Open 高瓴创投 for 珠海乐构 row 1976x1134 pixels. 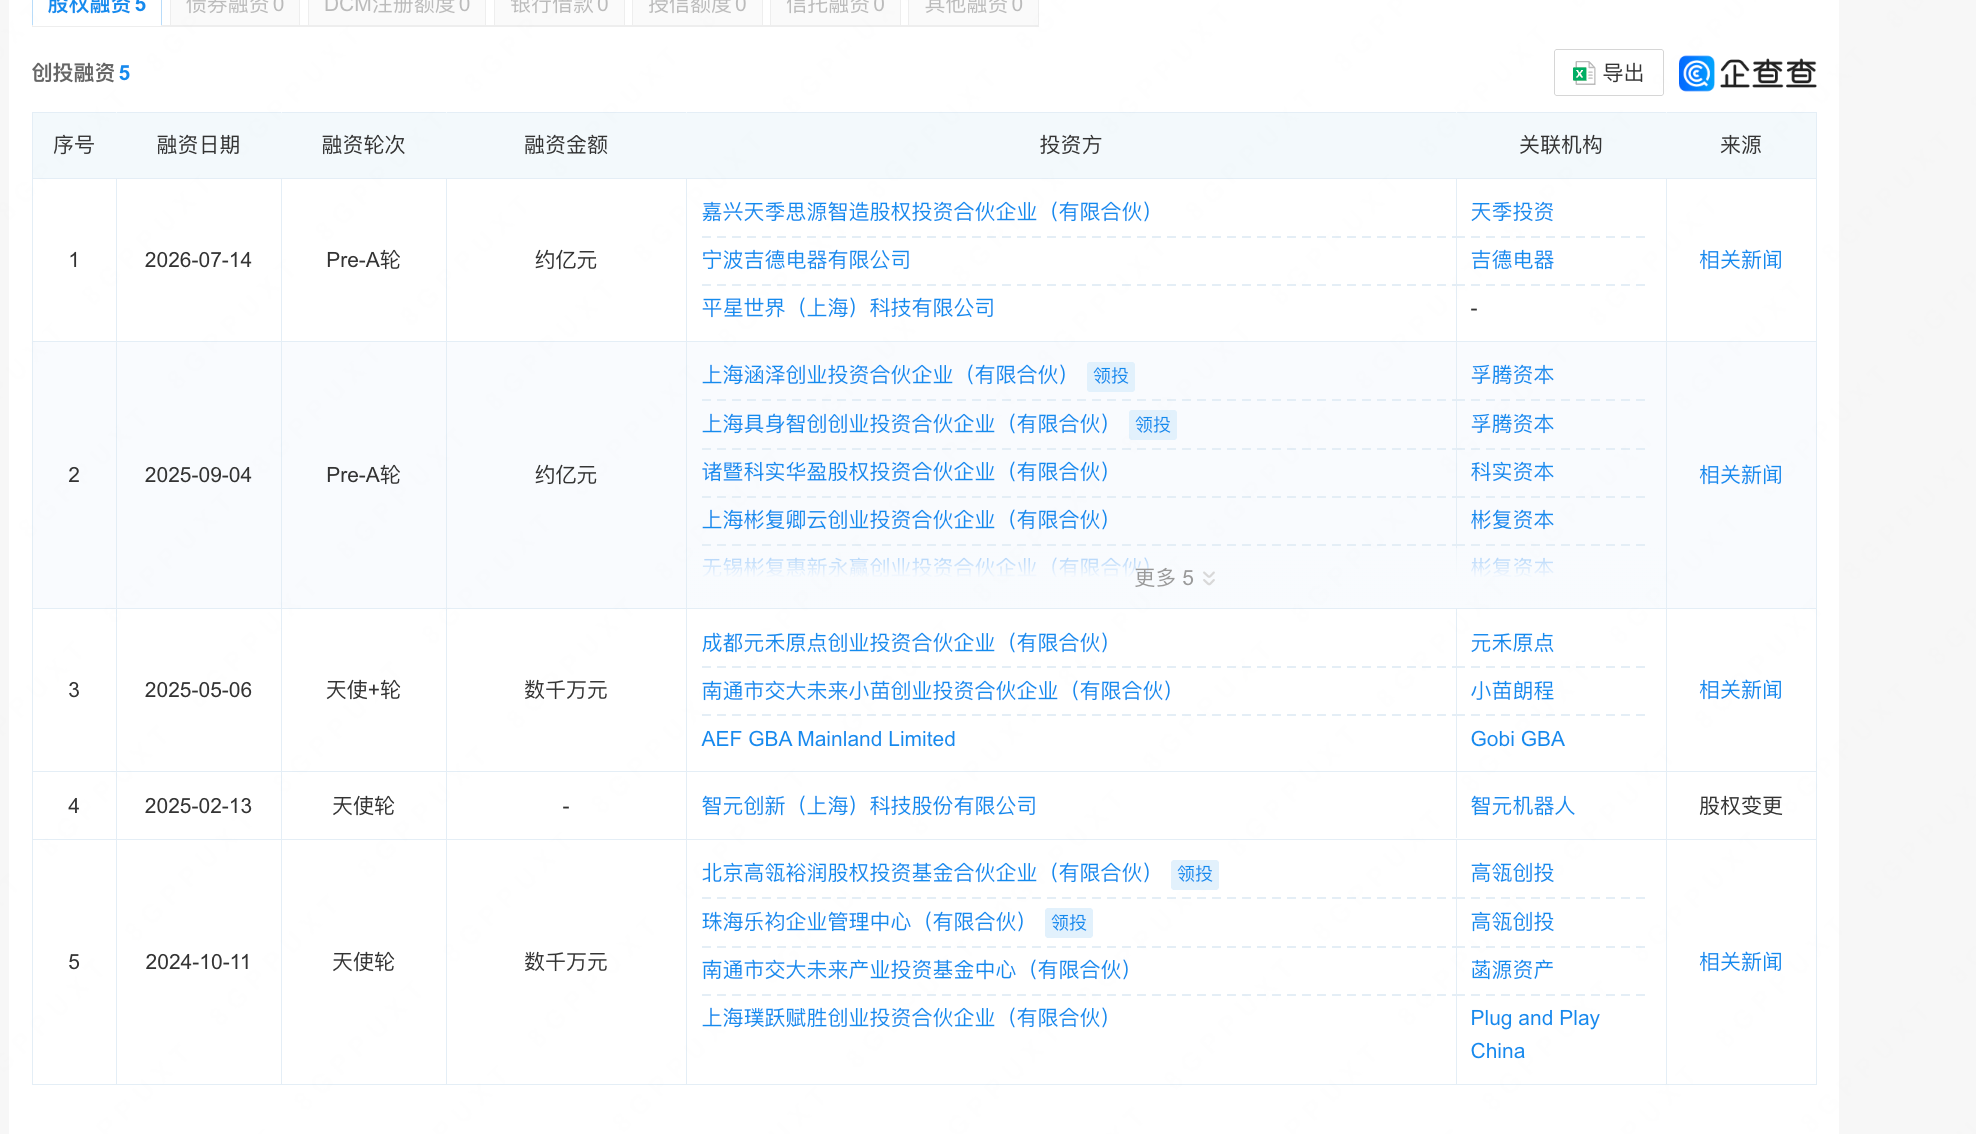click(x=1512, y=922)
